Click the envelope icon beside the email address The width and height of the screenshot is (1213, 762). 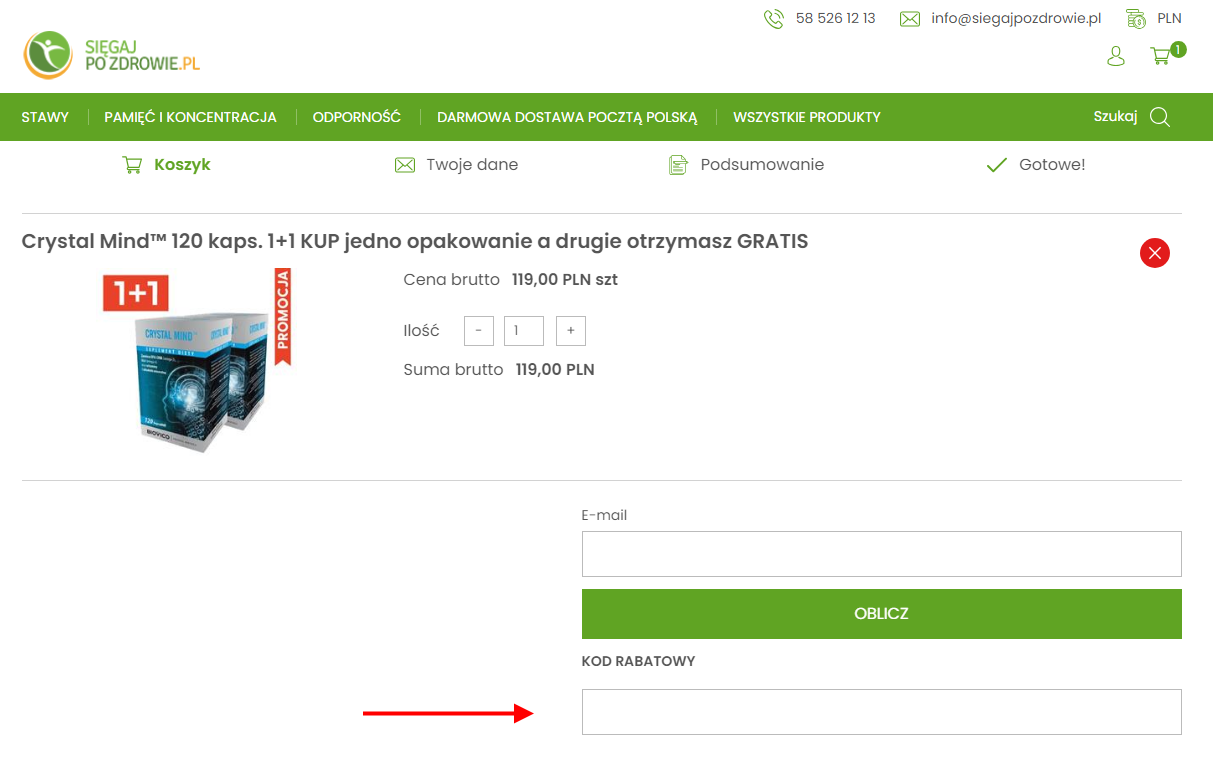tap(909, 19)
